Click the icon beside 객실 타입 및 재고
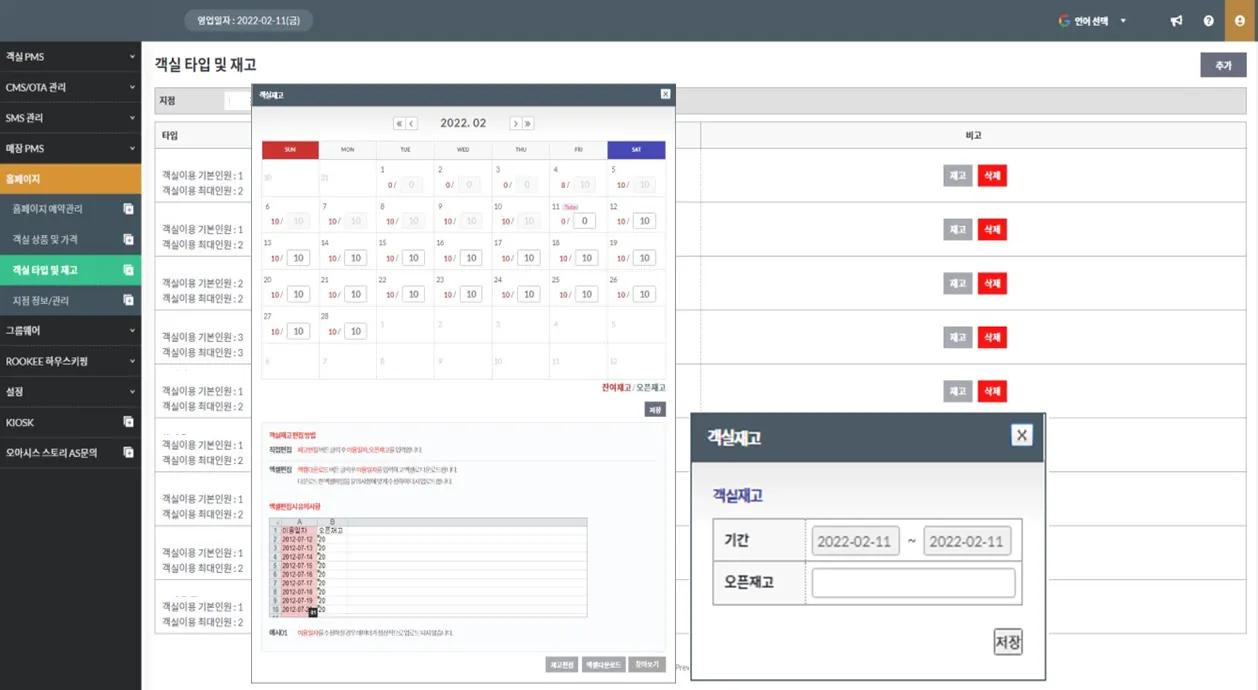Image resolution: width=1258 pixels, height=690 pixels. coord(128,270)
